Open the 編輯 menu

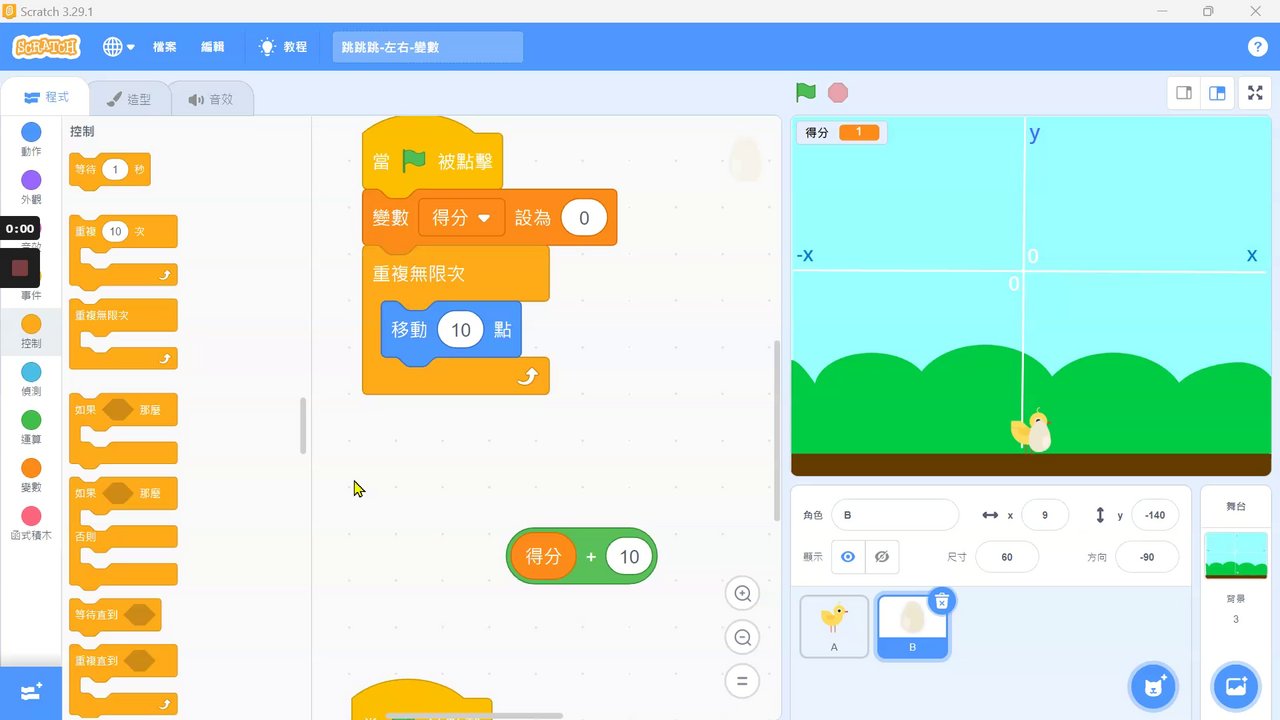point(213,47)
